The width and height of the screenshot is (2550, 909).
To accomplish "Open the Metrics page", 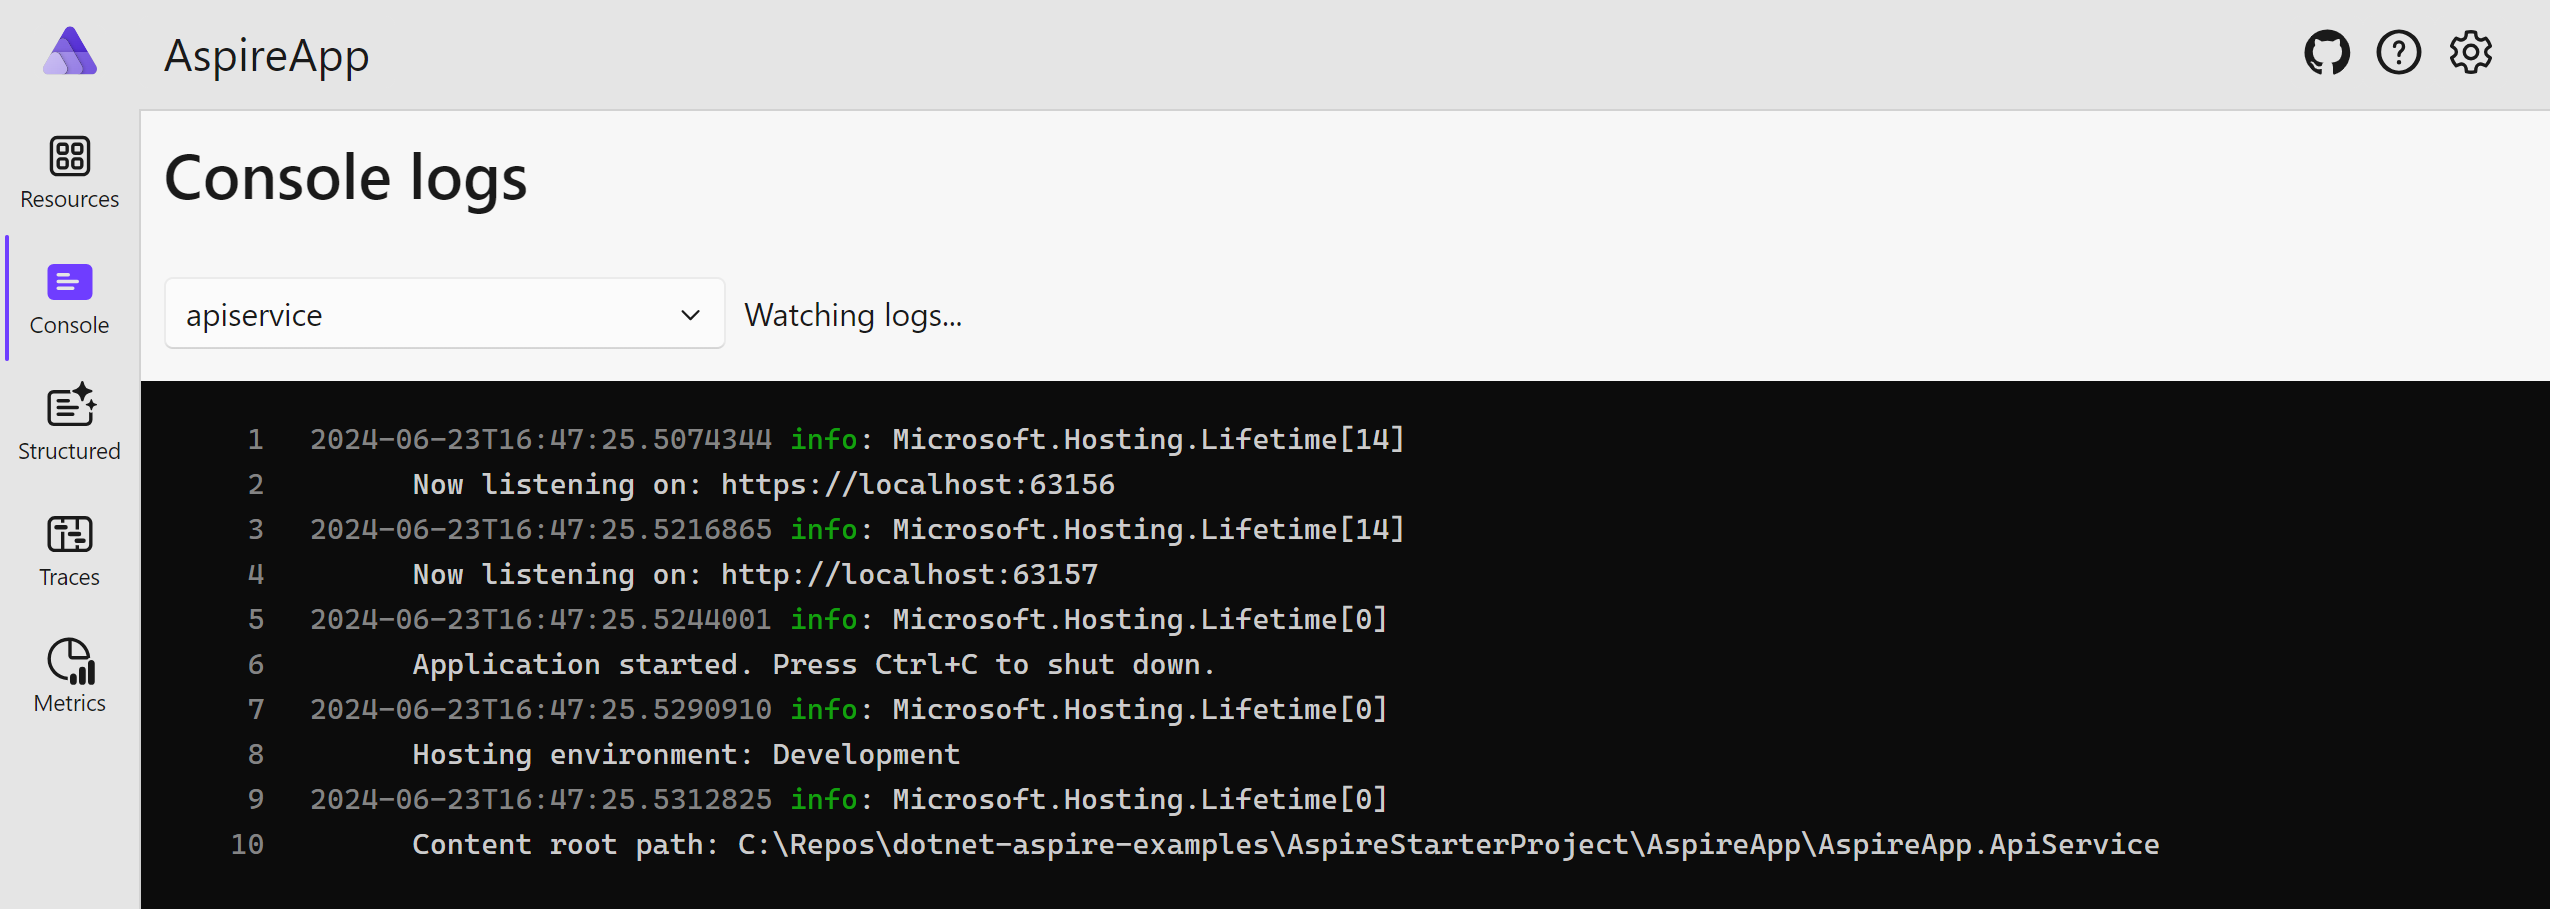I will tap(68, 675).
